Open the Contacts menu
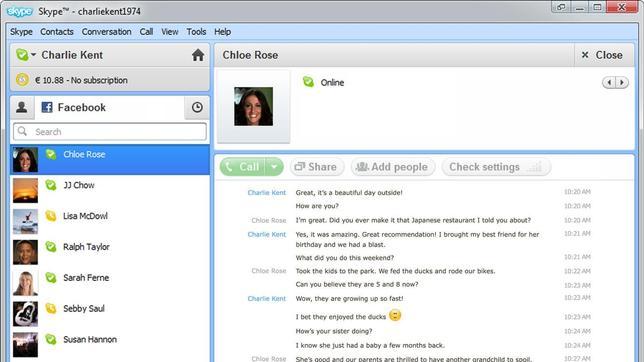Image resolution: width=644 pixels, height=362 pixels. 57,32
